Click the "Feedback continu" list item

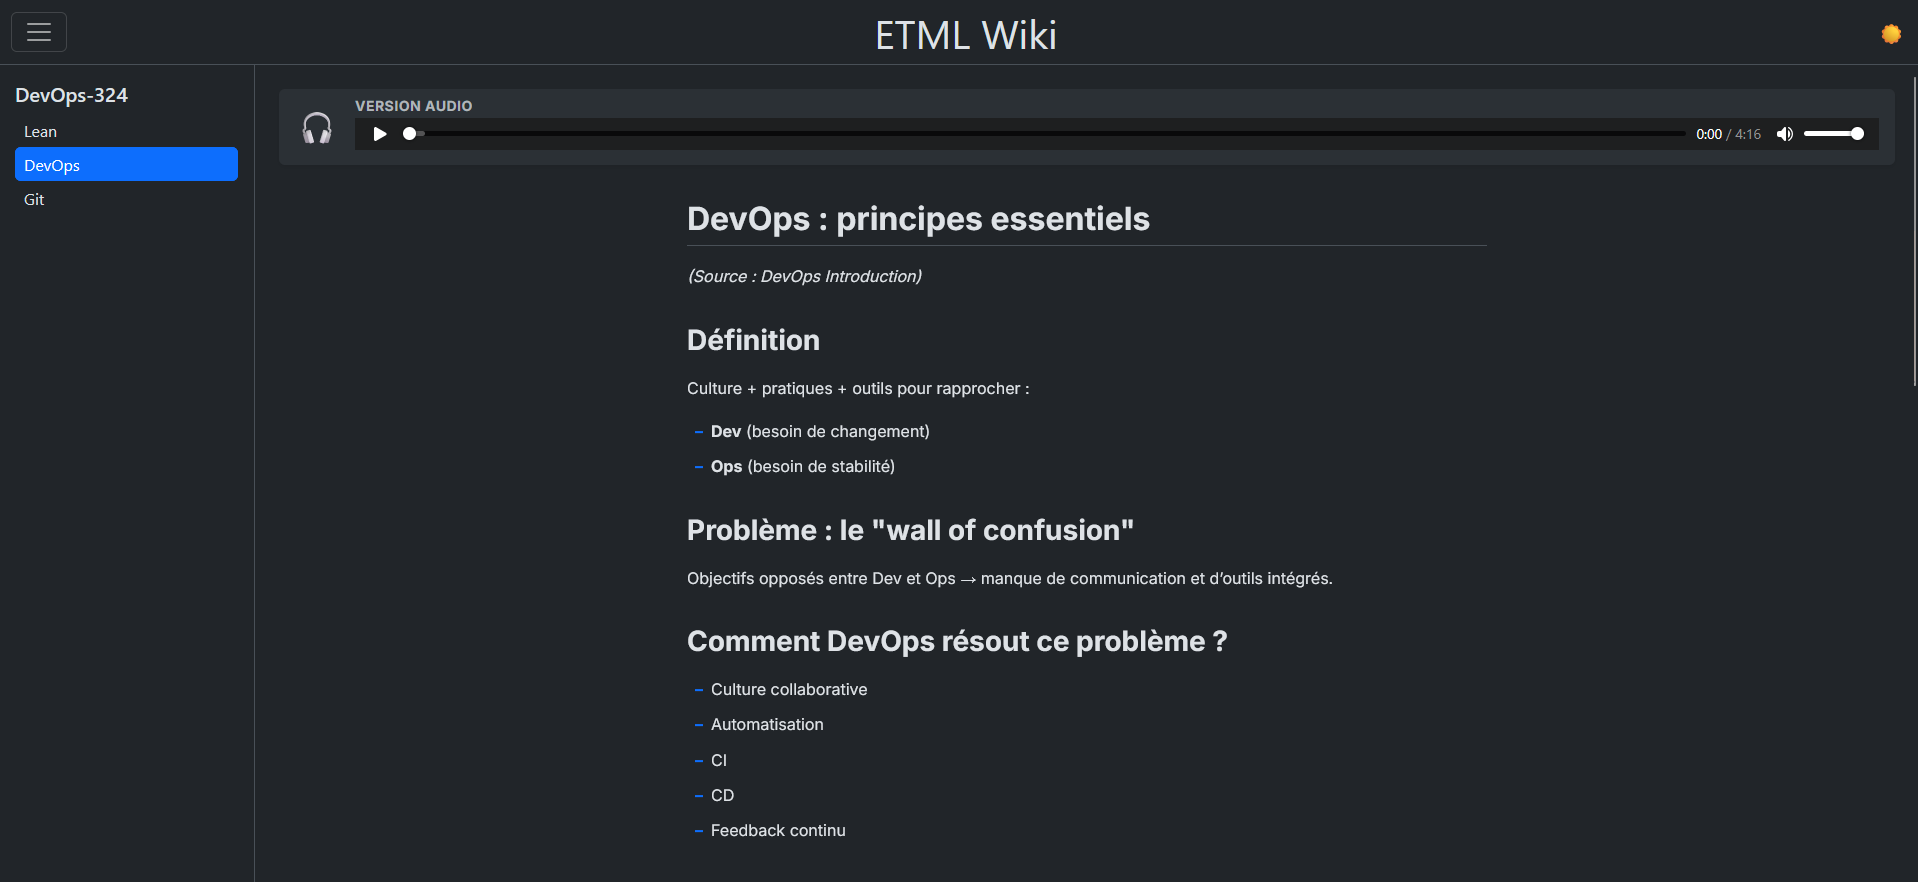pos(778,831)
